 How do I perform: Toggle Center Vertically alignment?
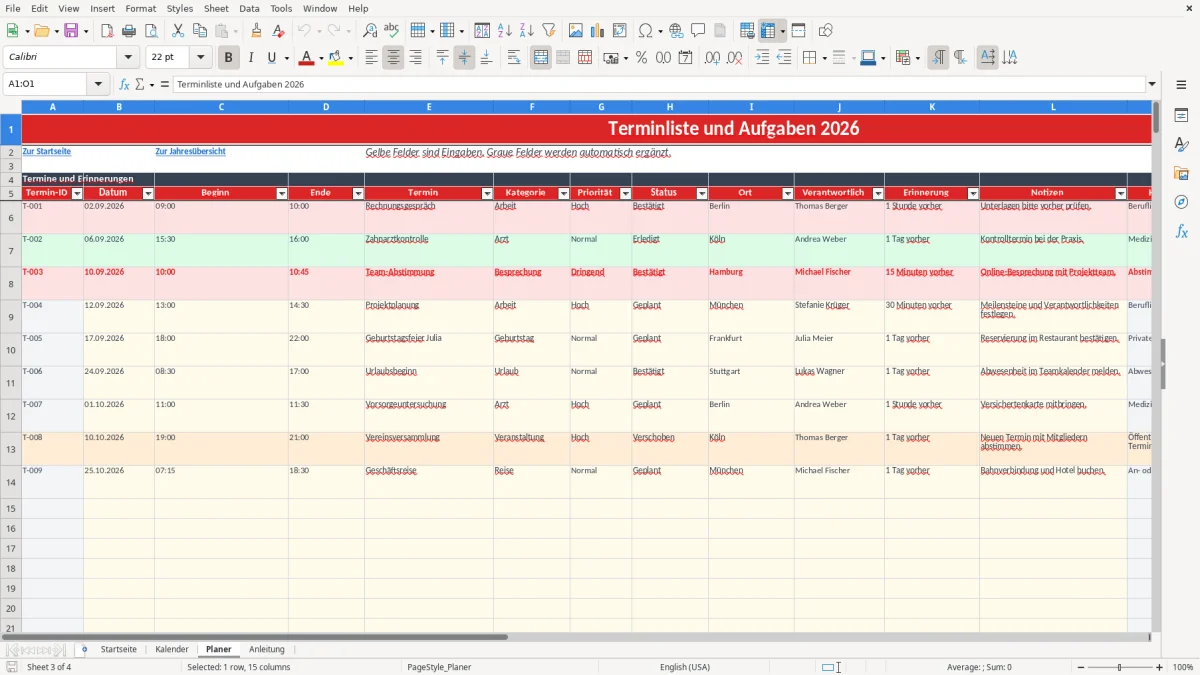pos(464,58)
